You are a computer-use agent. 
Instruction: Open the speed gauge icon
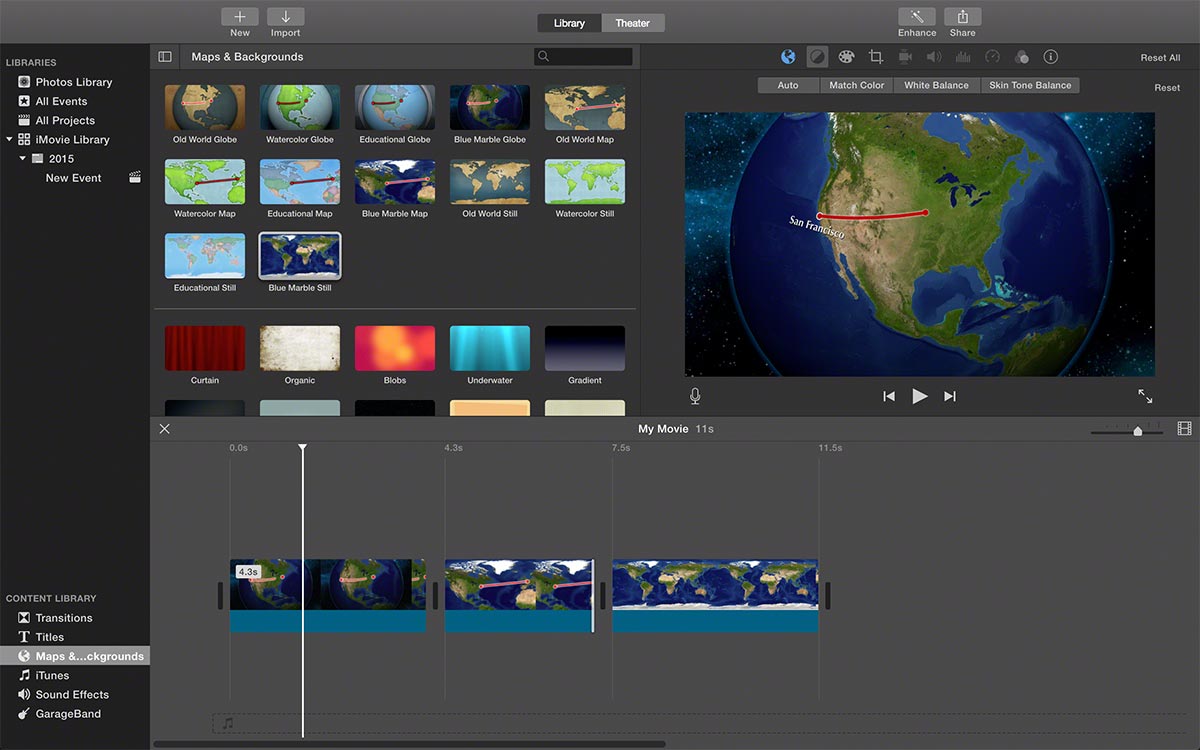(x=992, y=57)
